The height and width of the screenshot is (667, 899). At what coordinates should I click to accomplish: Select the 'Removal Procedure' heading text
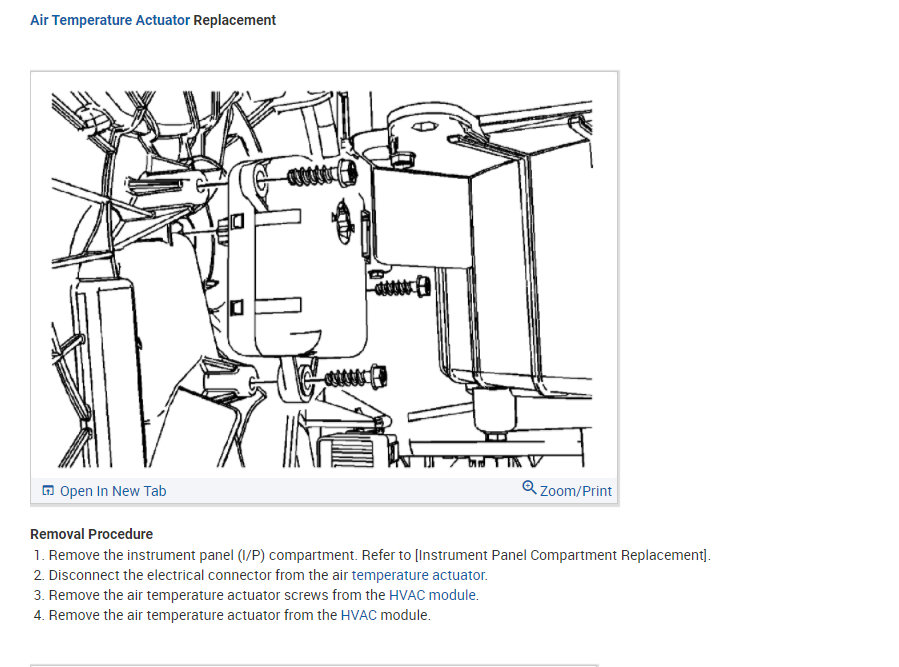(x=91, y=534)
